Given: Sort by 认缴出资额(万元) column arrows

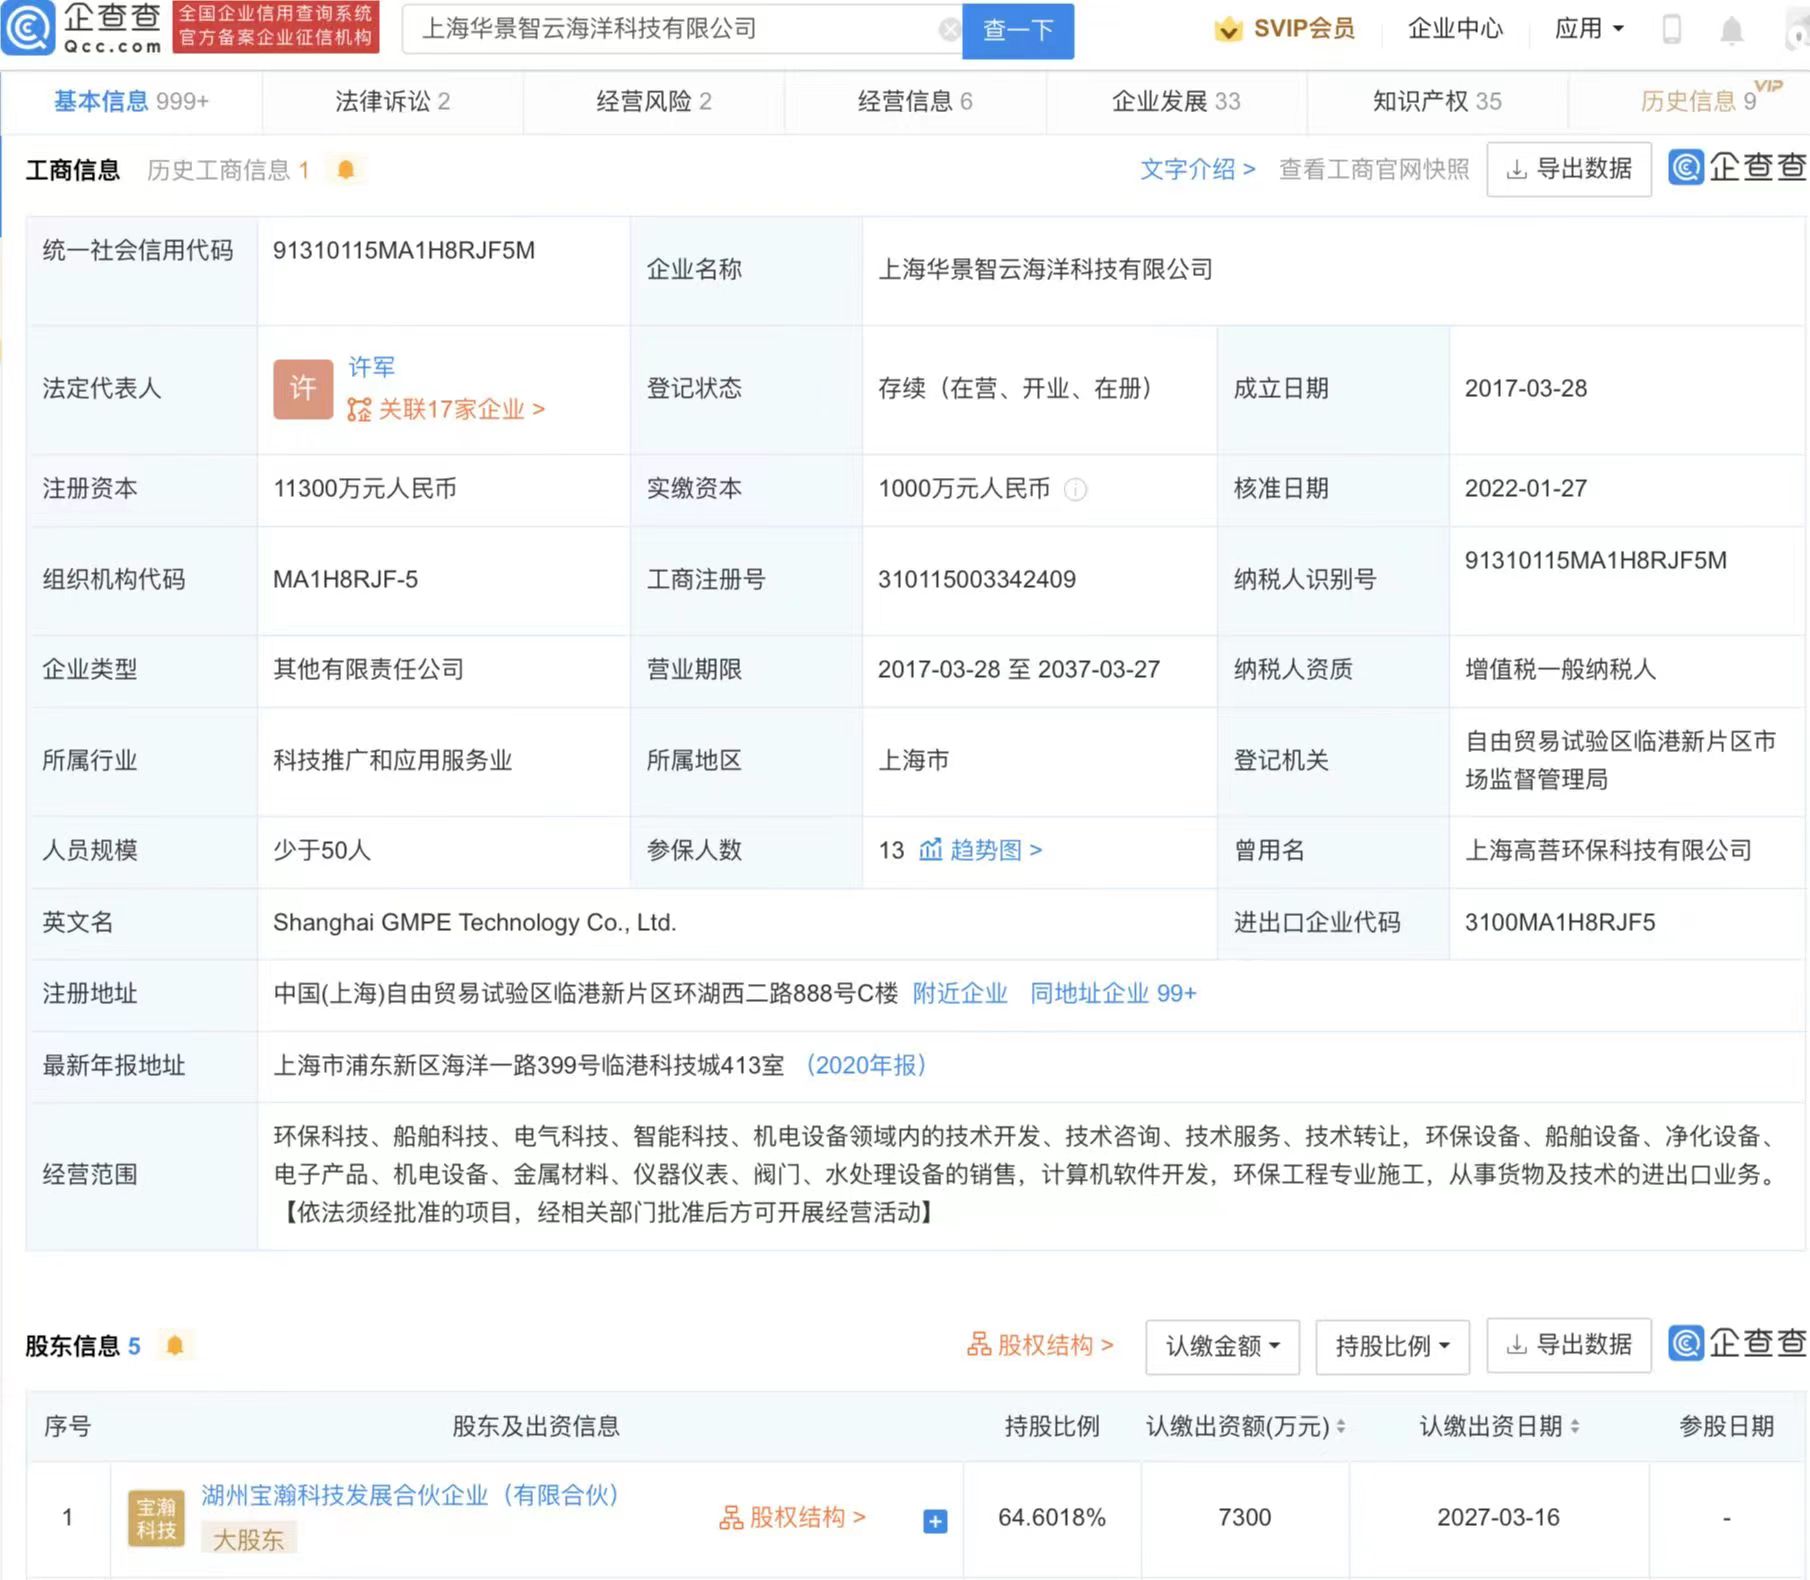Looking at the screenshot, I should click(1340, 1426).
